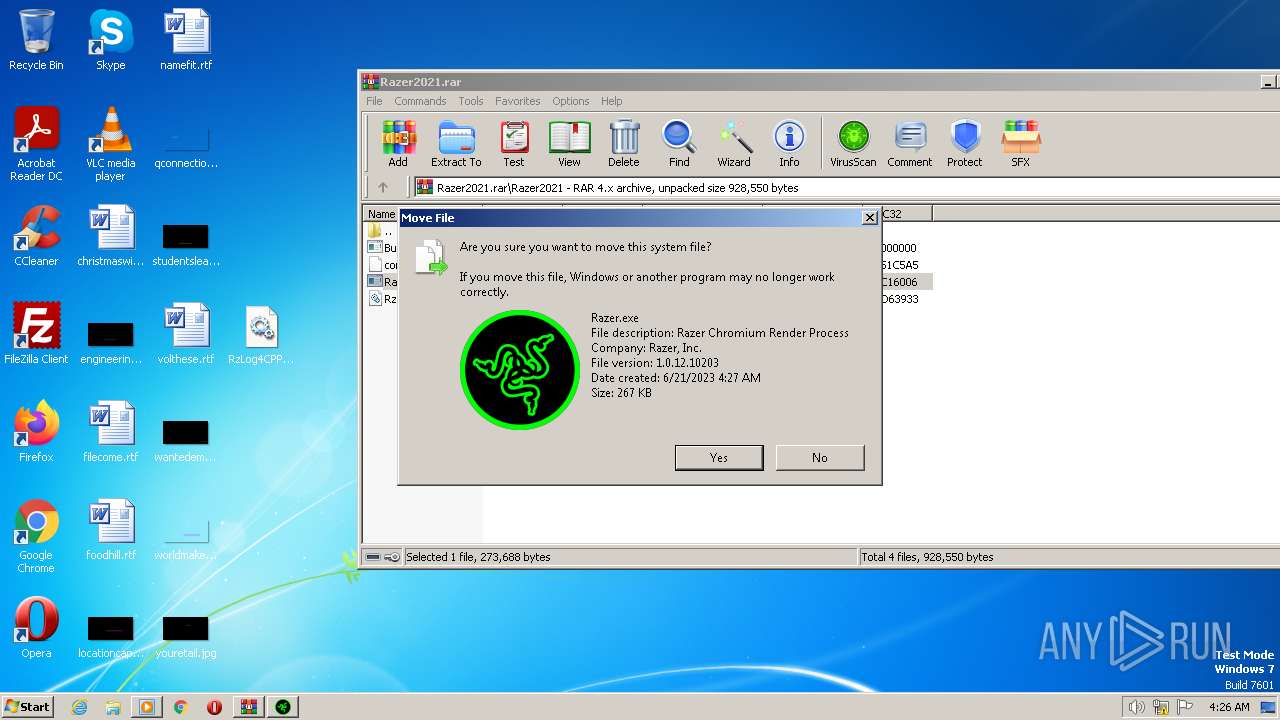This screenshot has height=720, width=1280.
Task: Click the Google Chrome desktop shortcut
Action: (36, 536)
